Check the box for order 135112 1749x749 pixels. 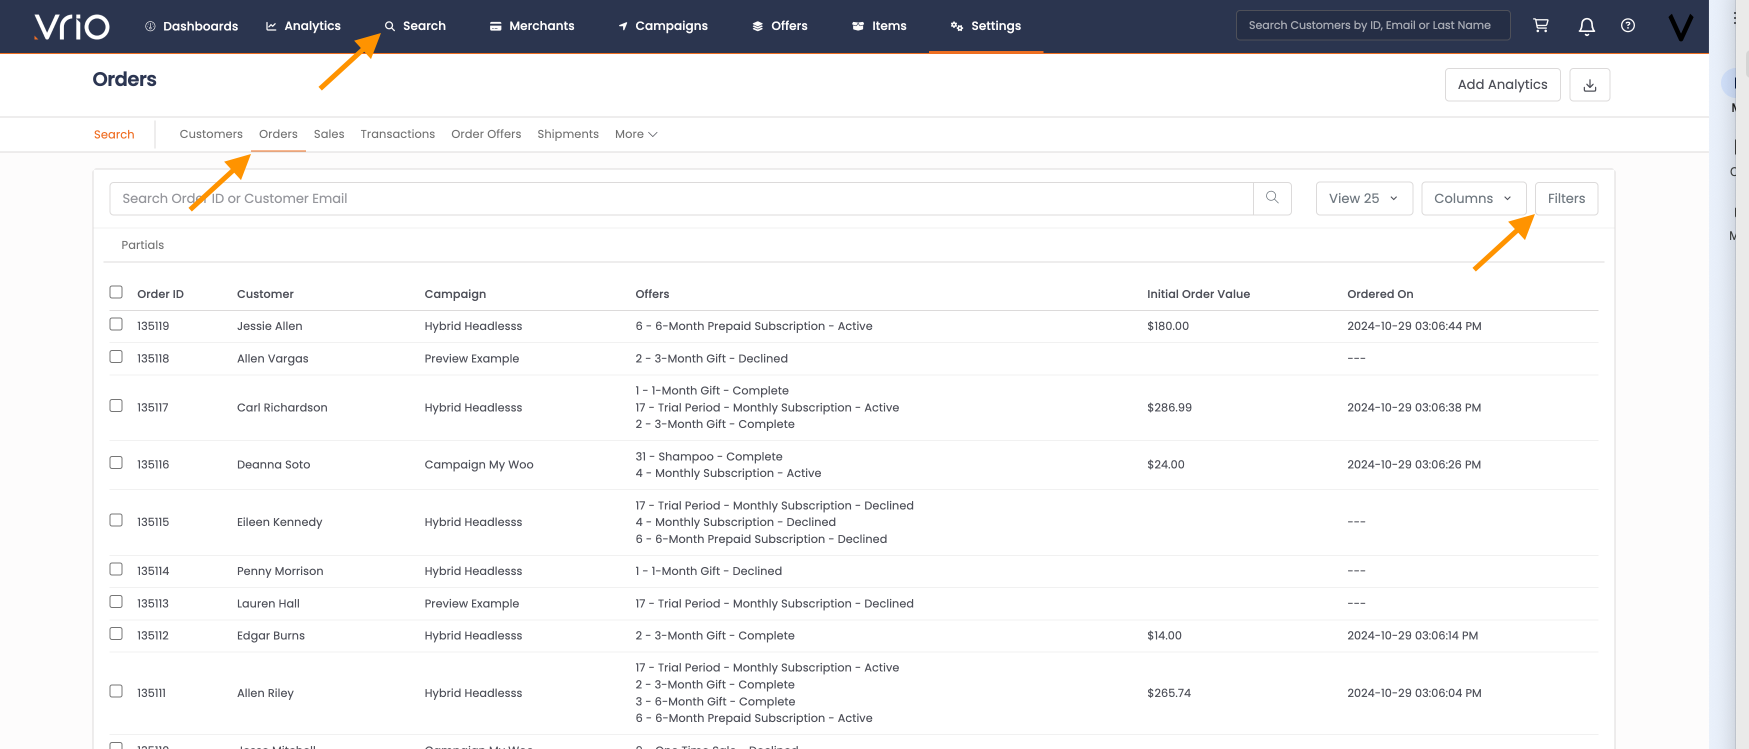coord(116,634)
